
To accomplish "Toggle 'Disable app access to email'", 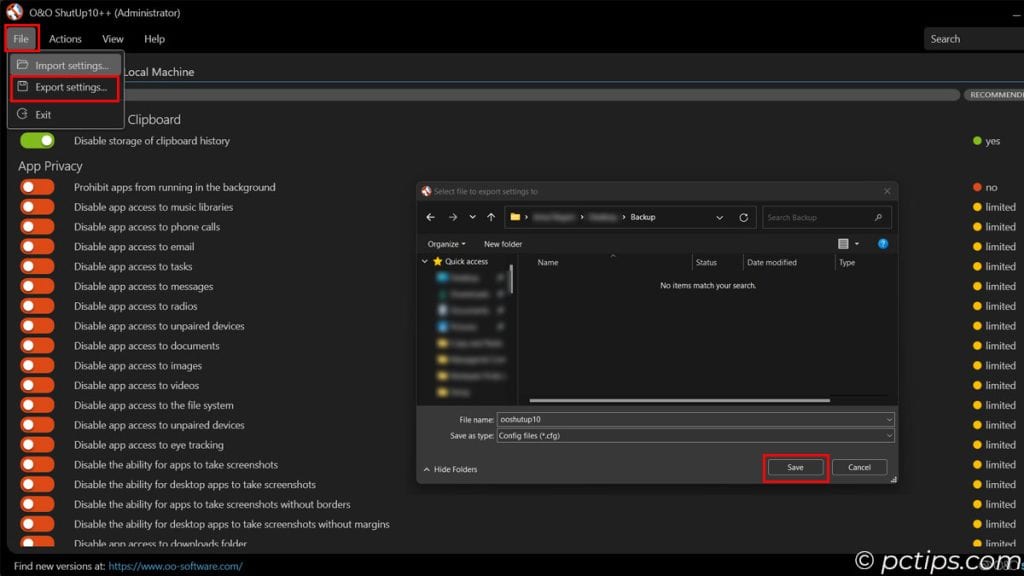I will (37, 247).
